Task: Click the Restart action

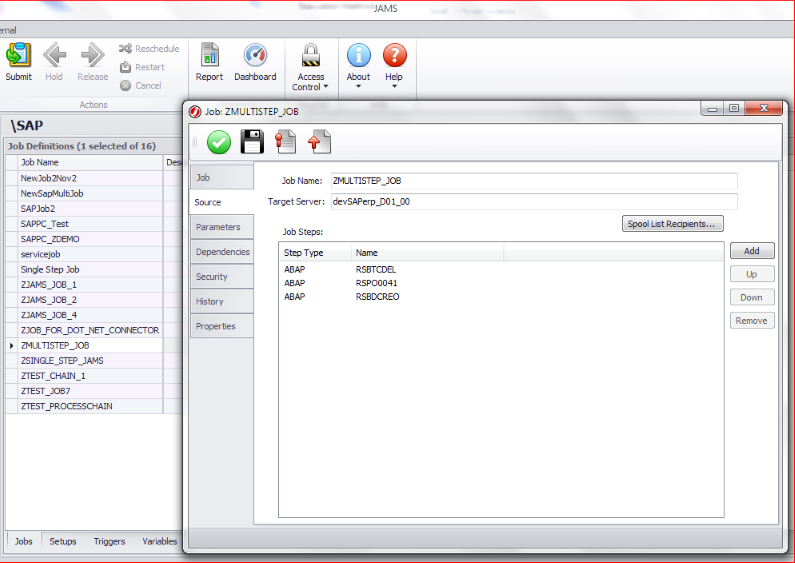Action: [x=142, y=67]
